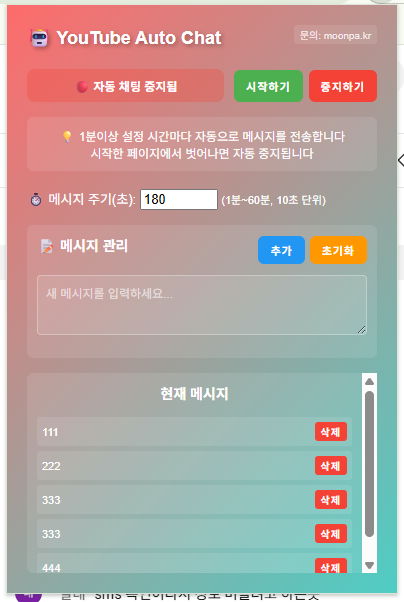Click the red status dot indicator
Image resolution: width=404 pixels, height=602 pixels.
click(82, 87)
